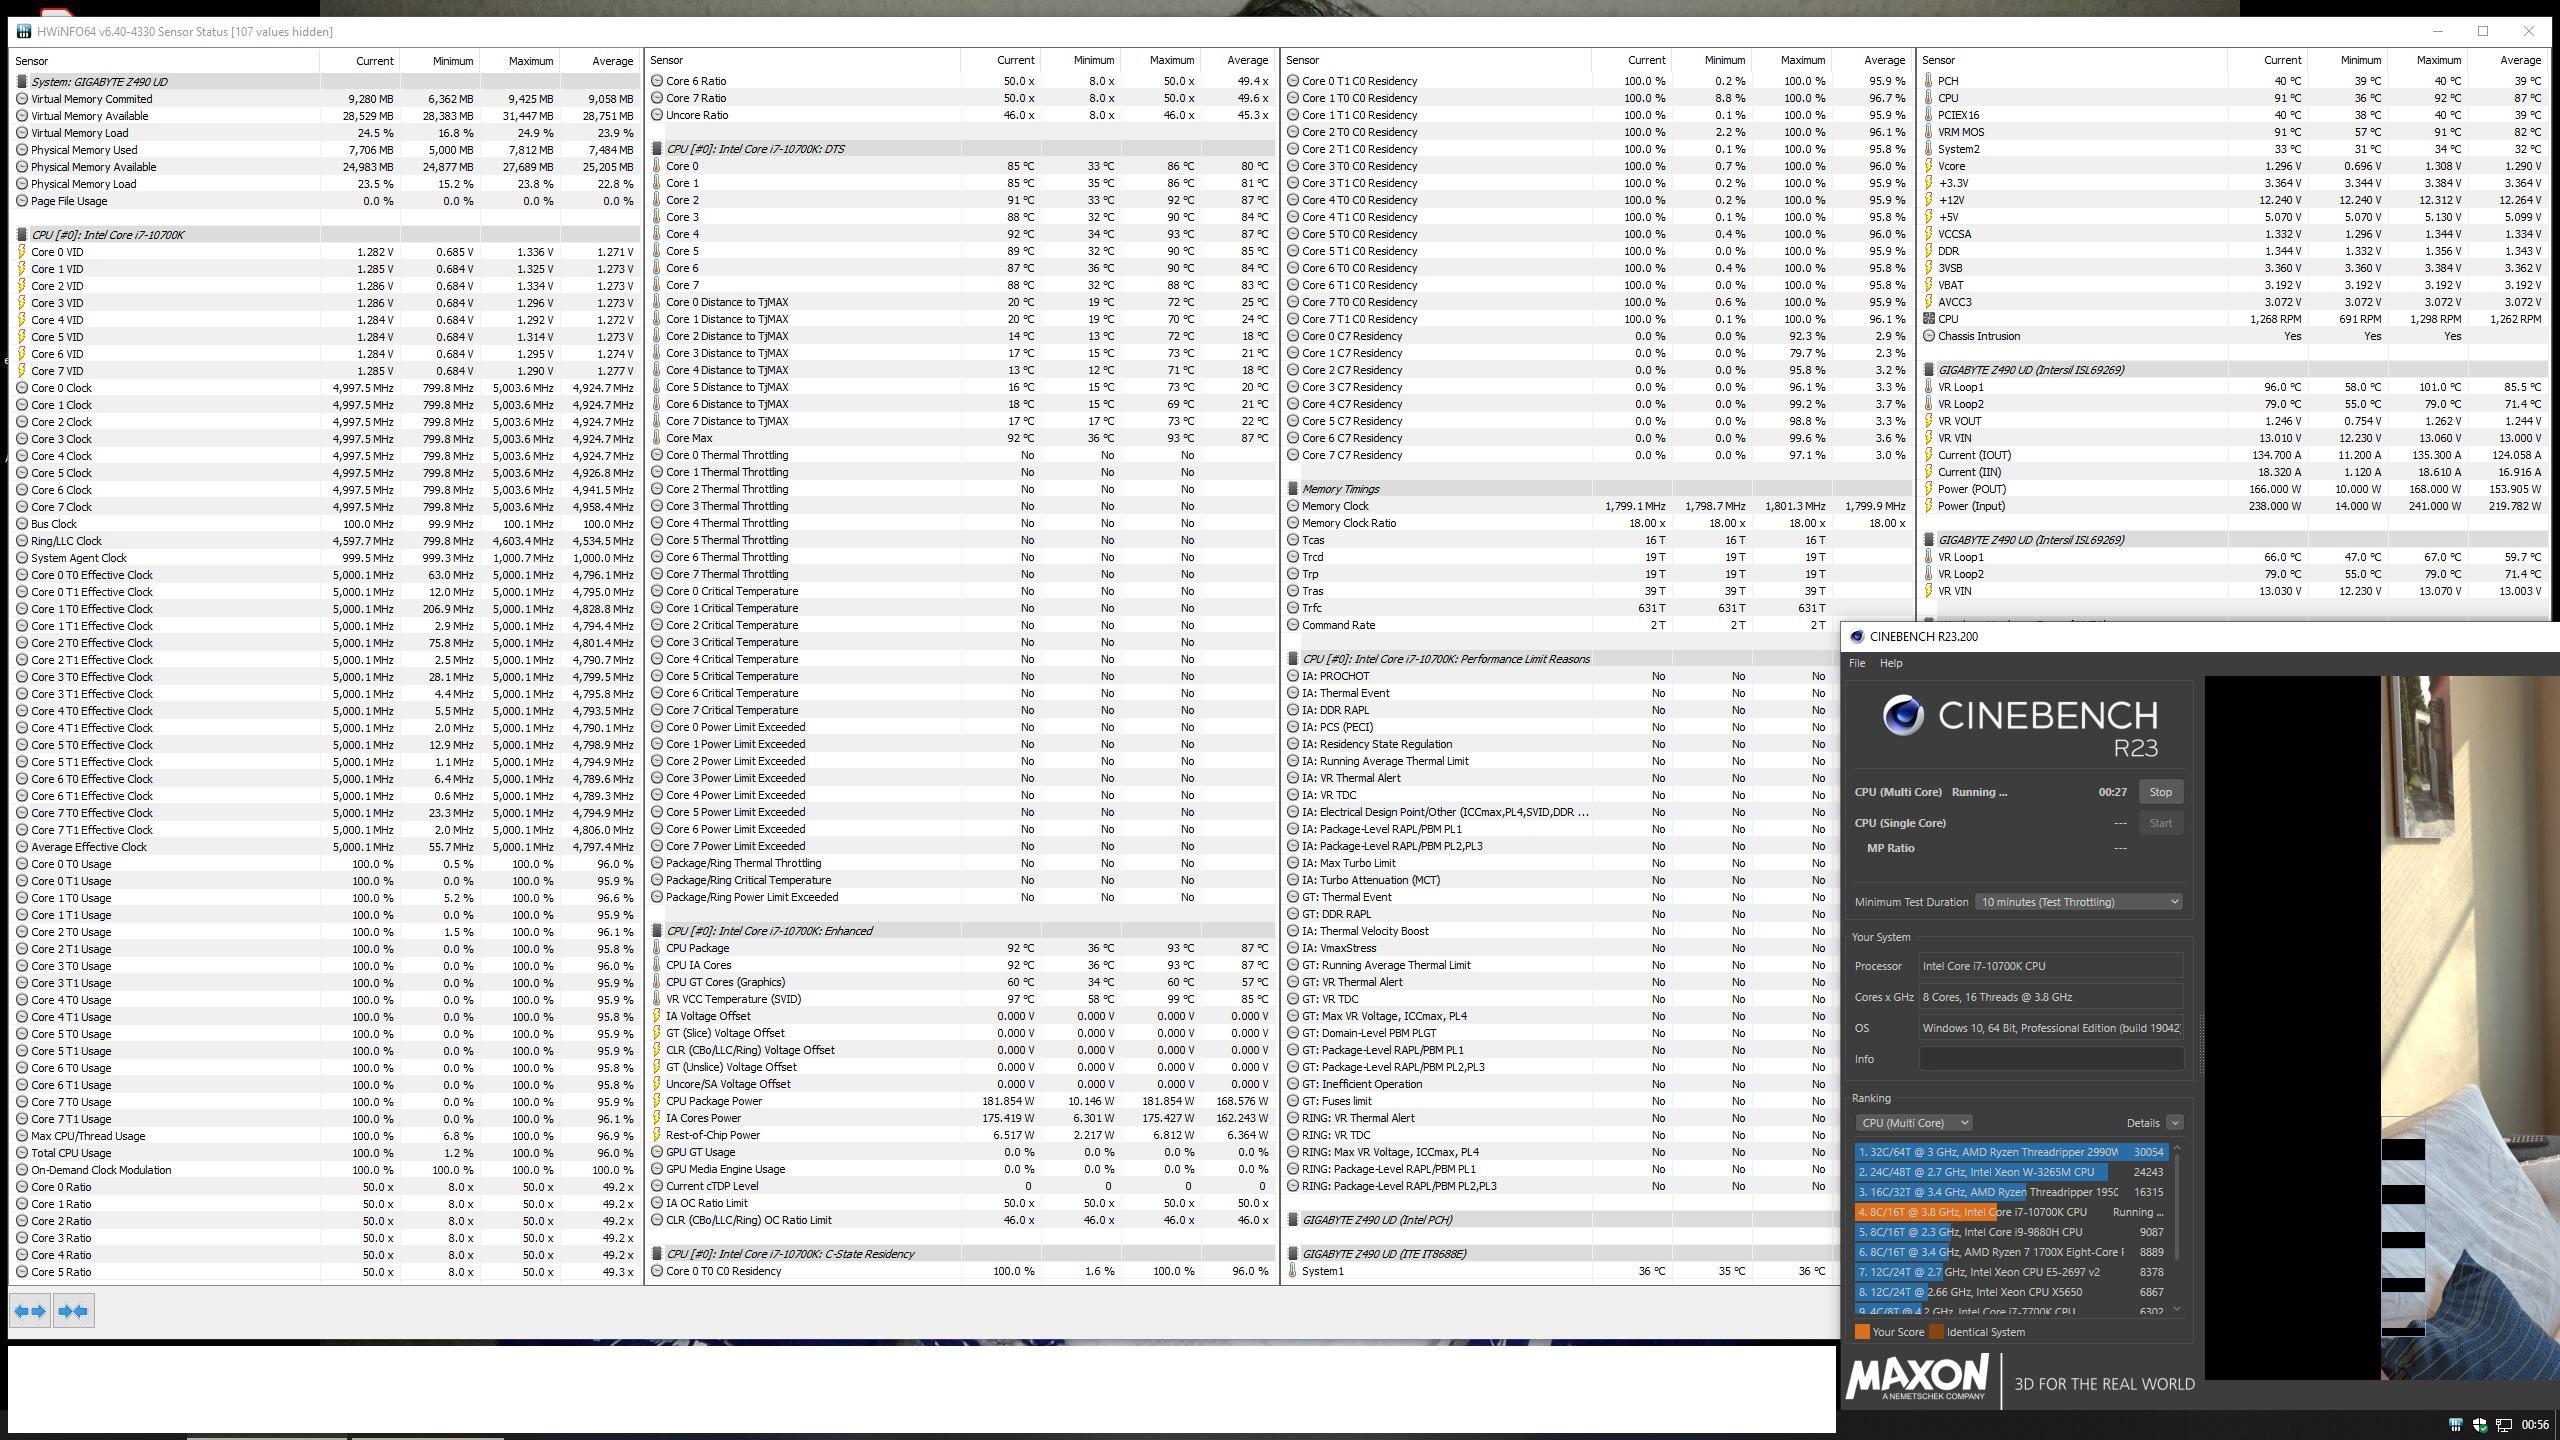
Task: Click ranking list scroll up arrow
Action: pyautogui.click(x=2176, y=1150)
